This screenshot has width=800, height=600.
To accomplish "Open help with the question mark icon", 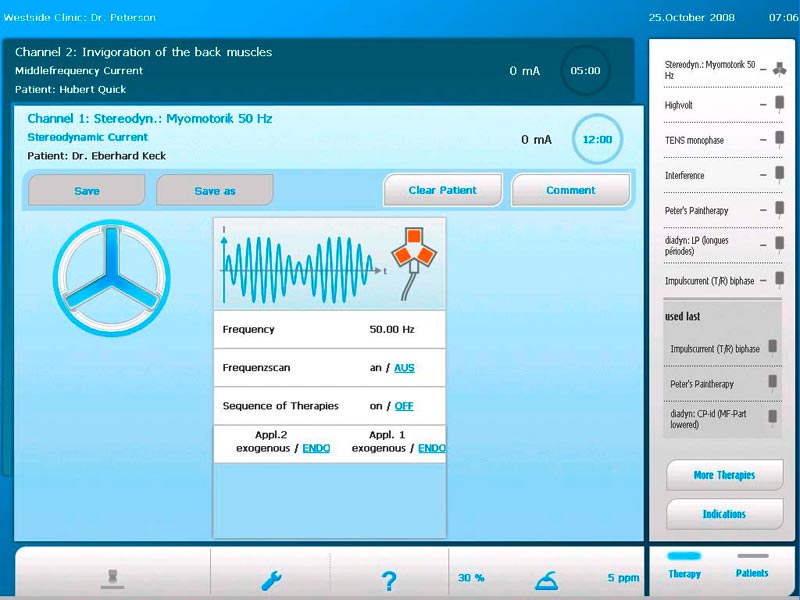I will click(389, 580).
